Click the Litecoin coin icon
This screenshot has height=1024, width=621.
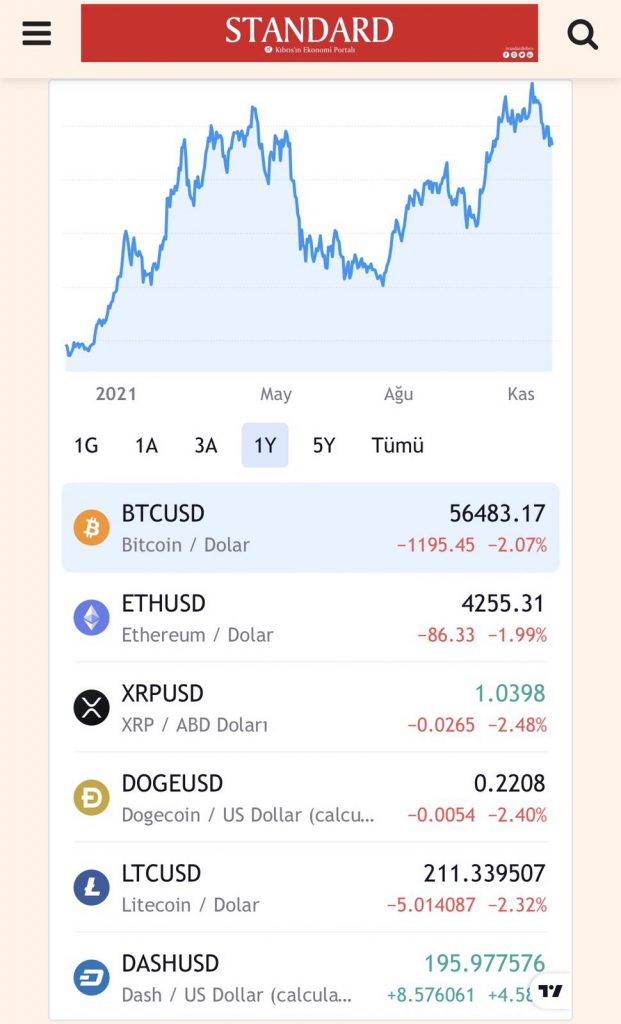pos(92,887)
